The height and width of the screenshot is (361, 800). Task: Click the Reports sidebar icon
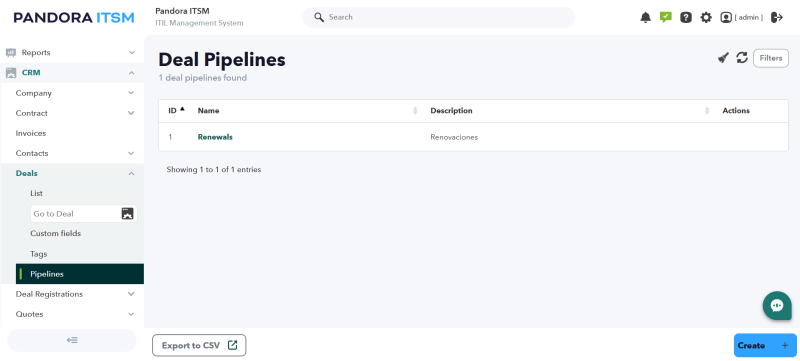11,53
